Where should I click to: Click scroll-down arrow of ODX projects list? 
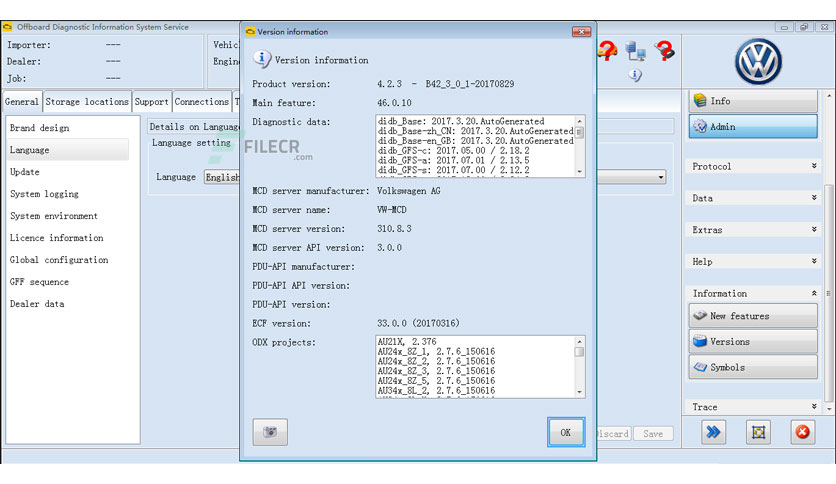(x=580, y=392)
